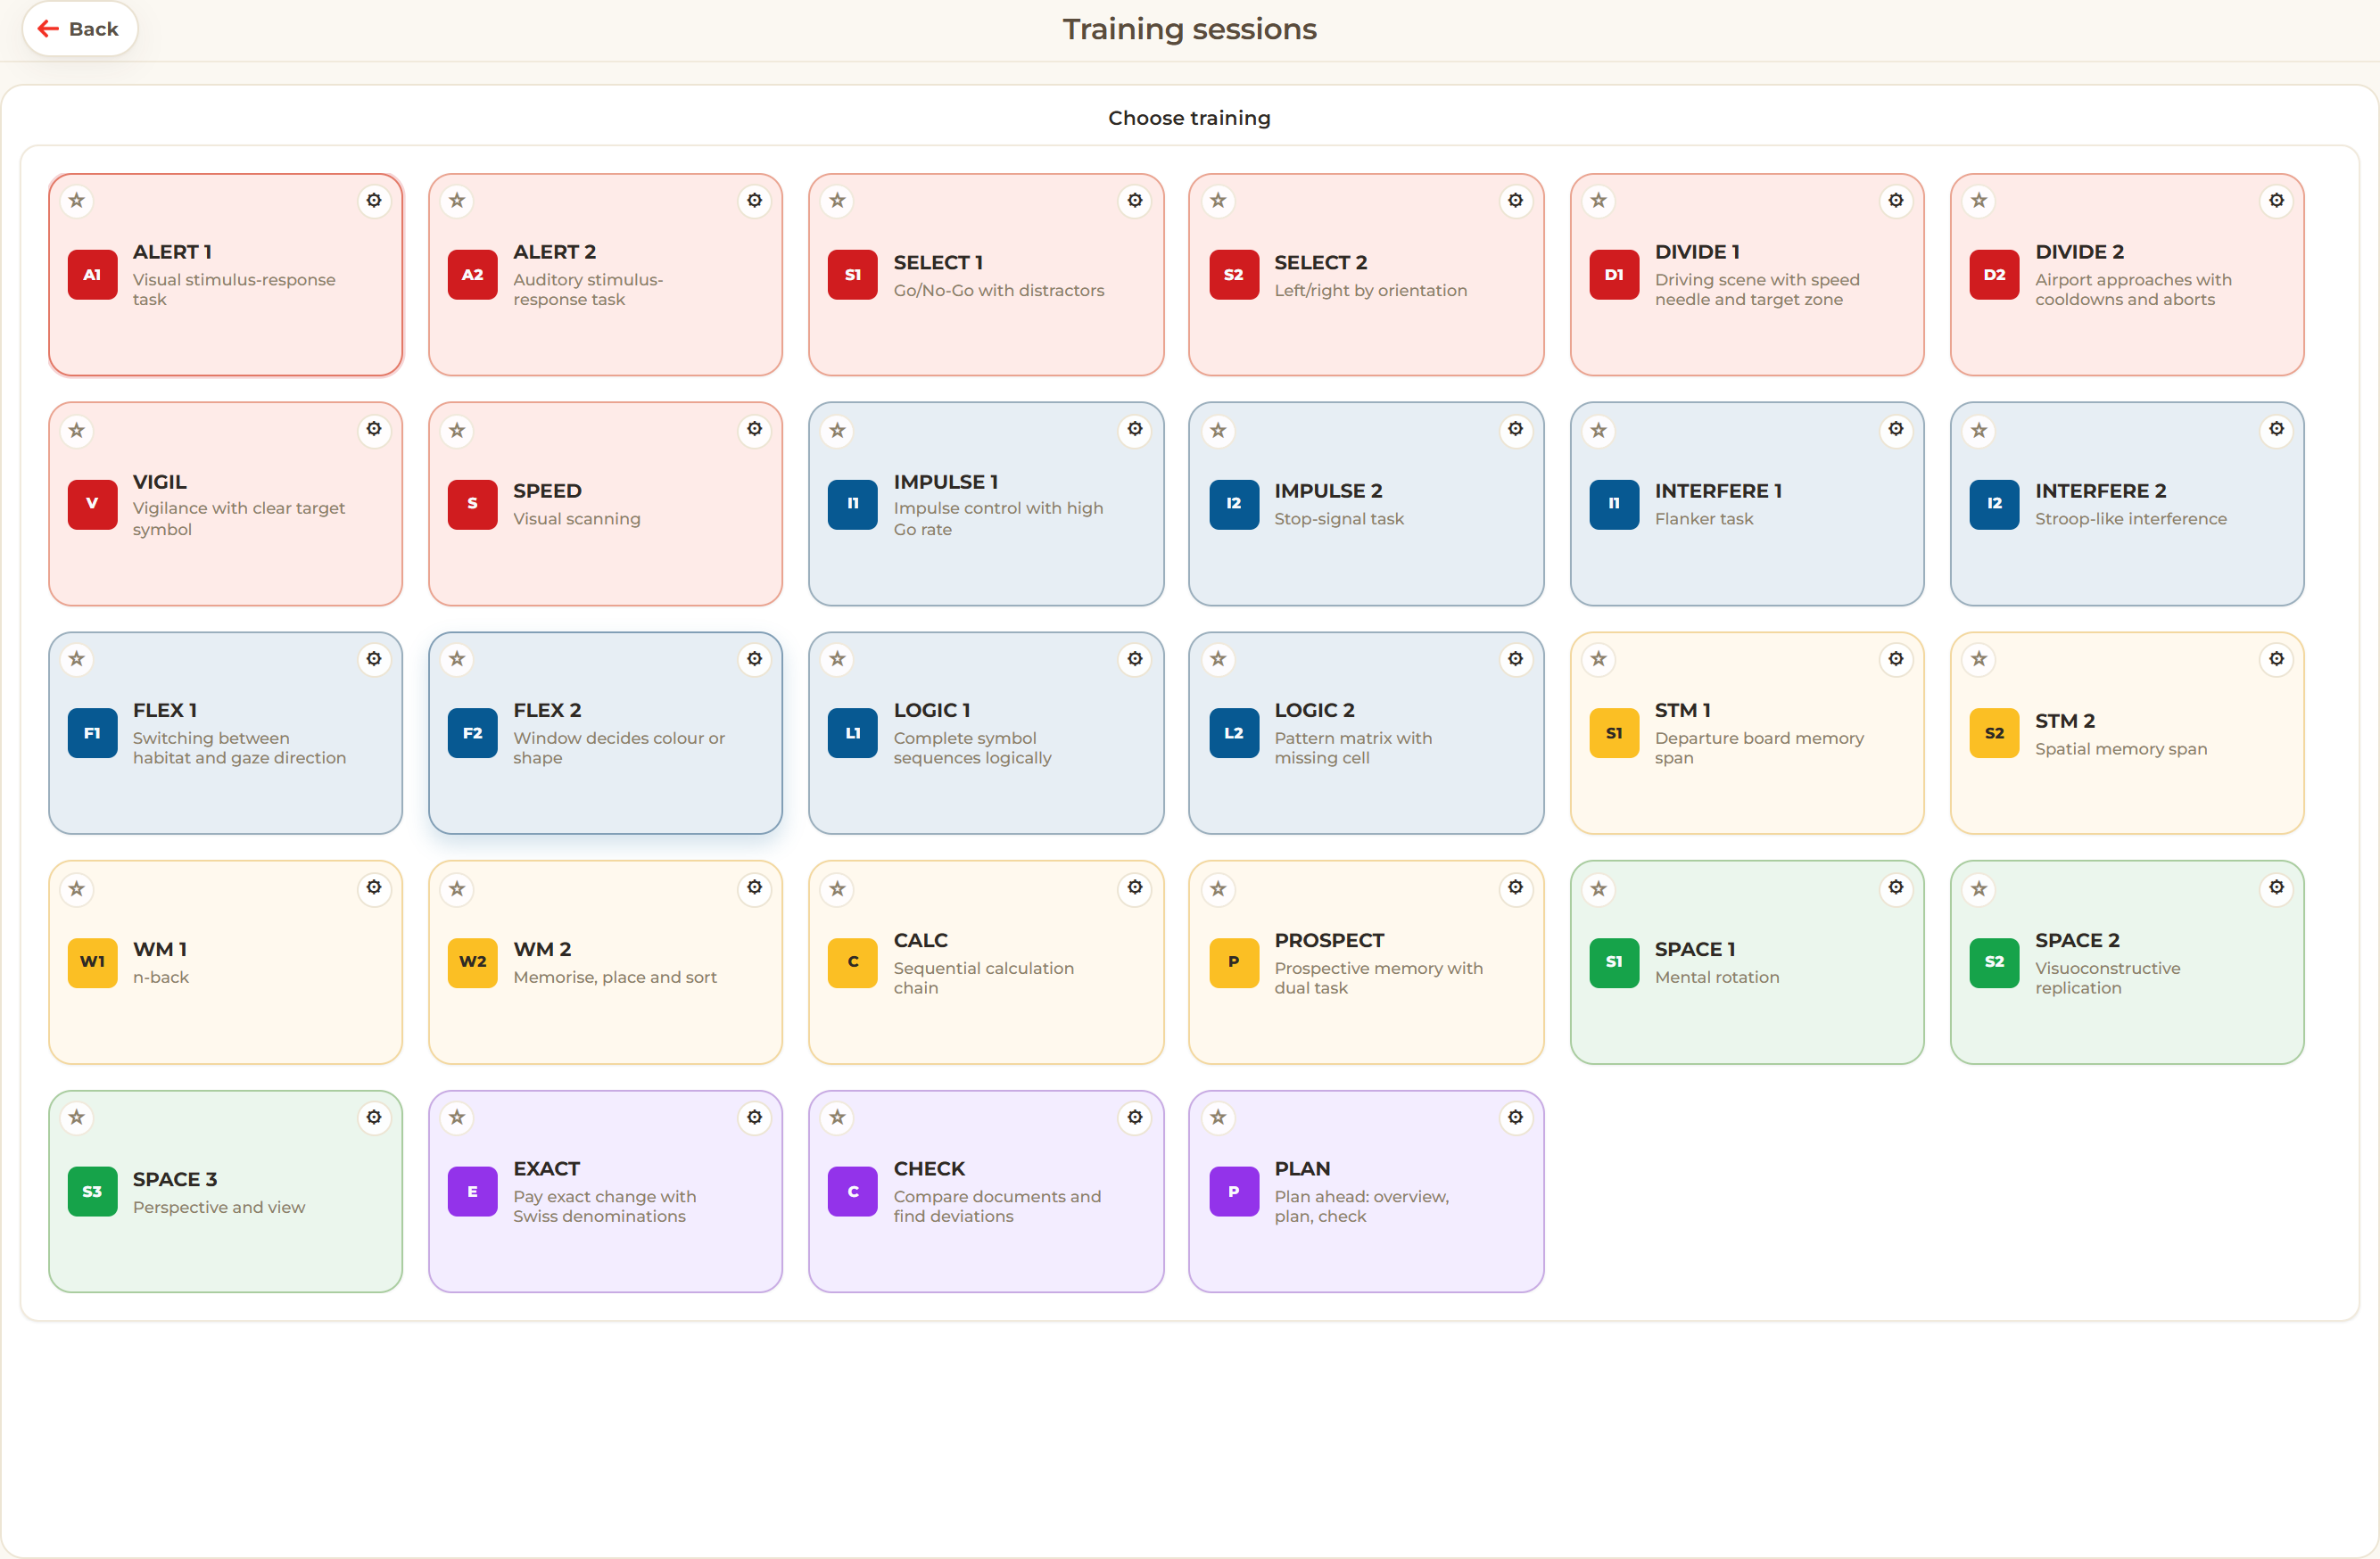2380x1559 pixels.
Task: Star the CHECK training card
Action: 838,1117
